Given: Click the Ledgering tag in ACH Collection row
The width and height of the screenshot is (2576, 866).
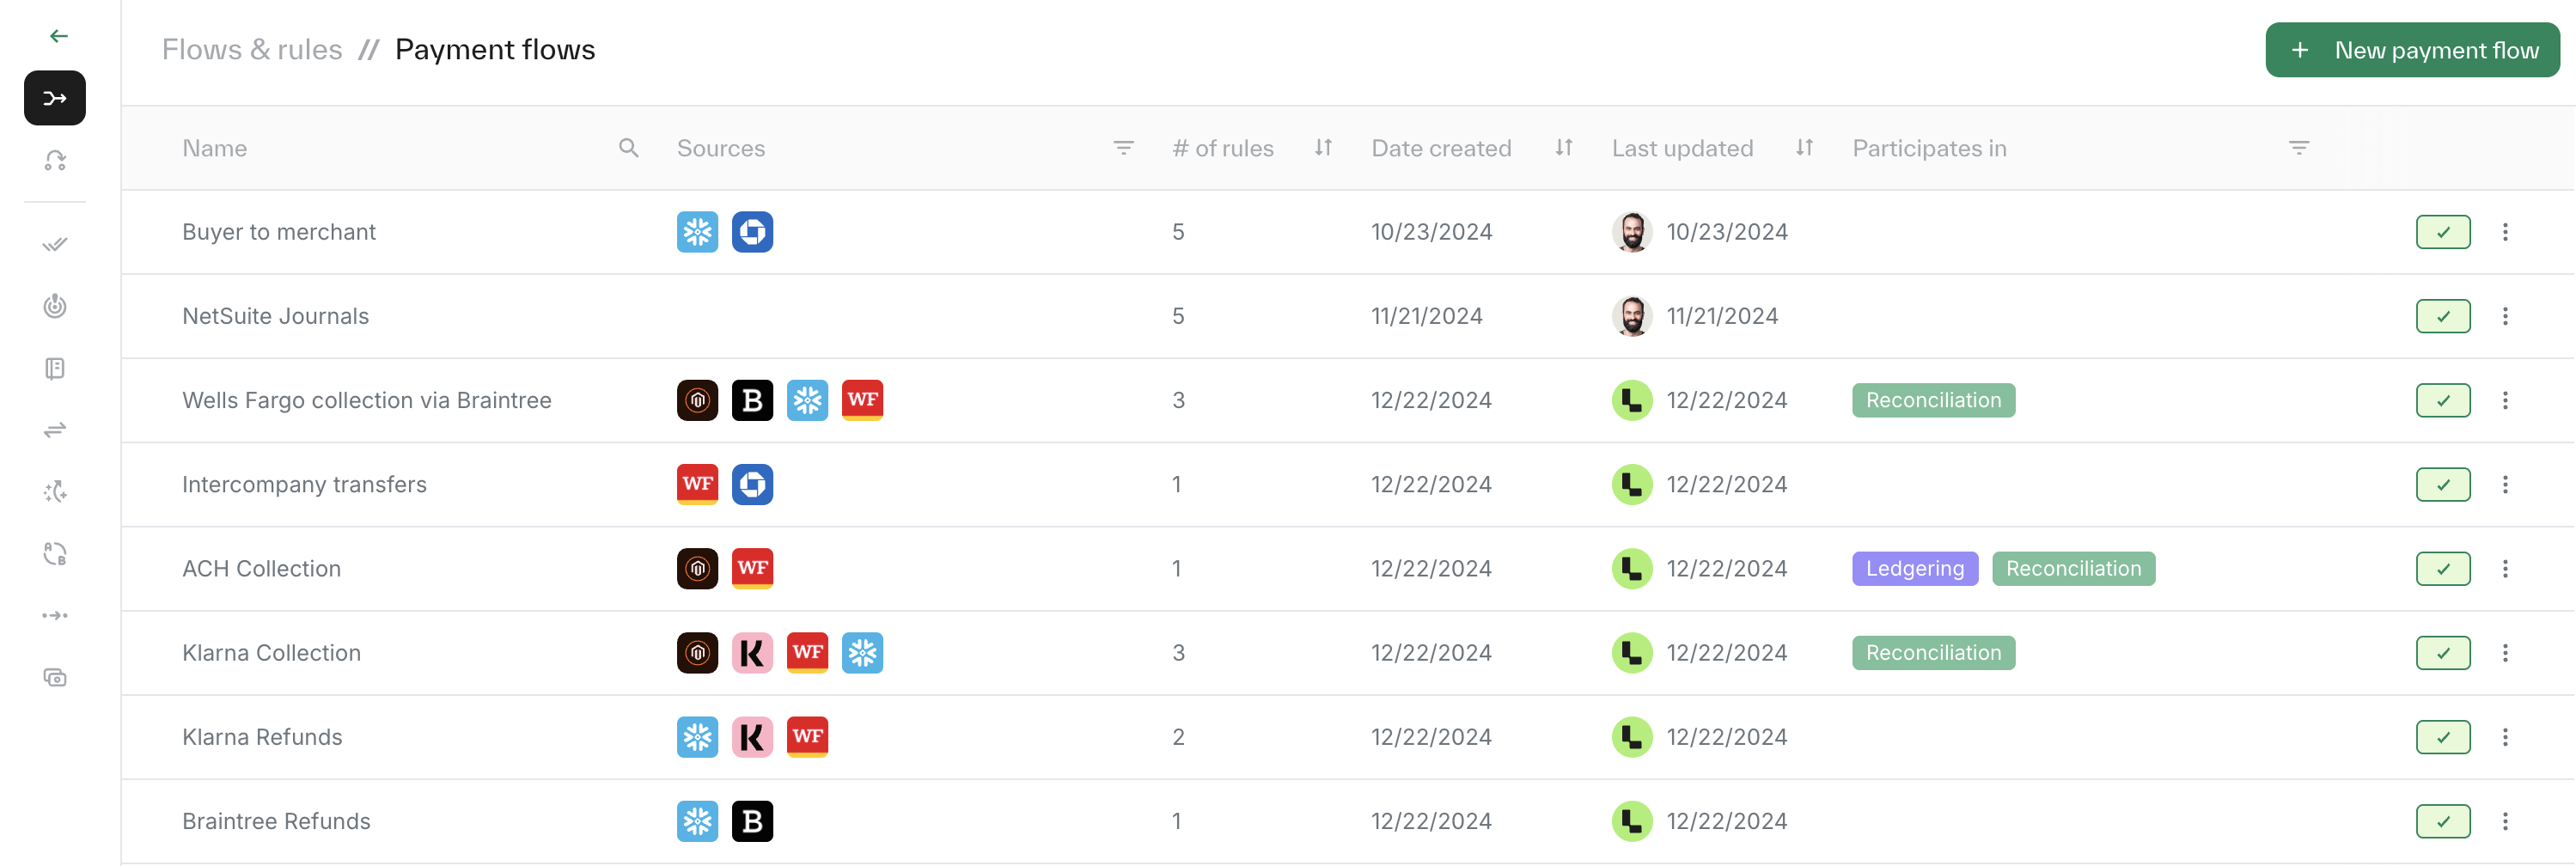Looking at the screenshot, I should 1914,568.
